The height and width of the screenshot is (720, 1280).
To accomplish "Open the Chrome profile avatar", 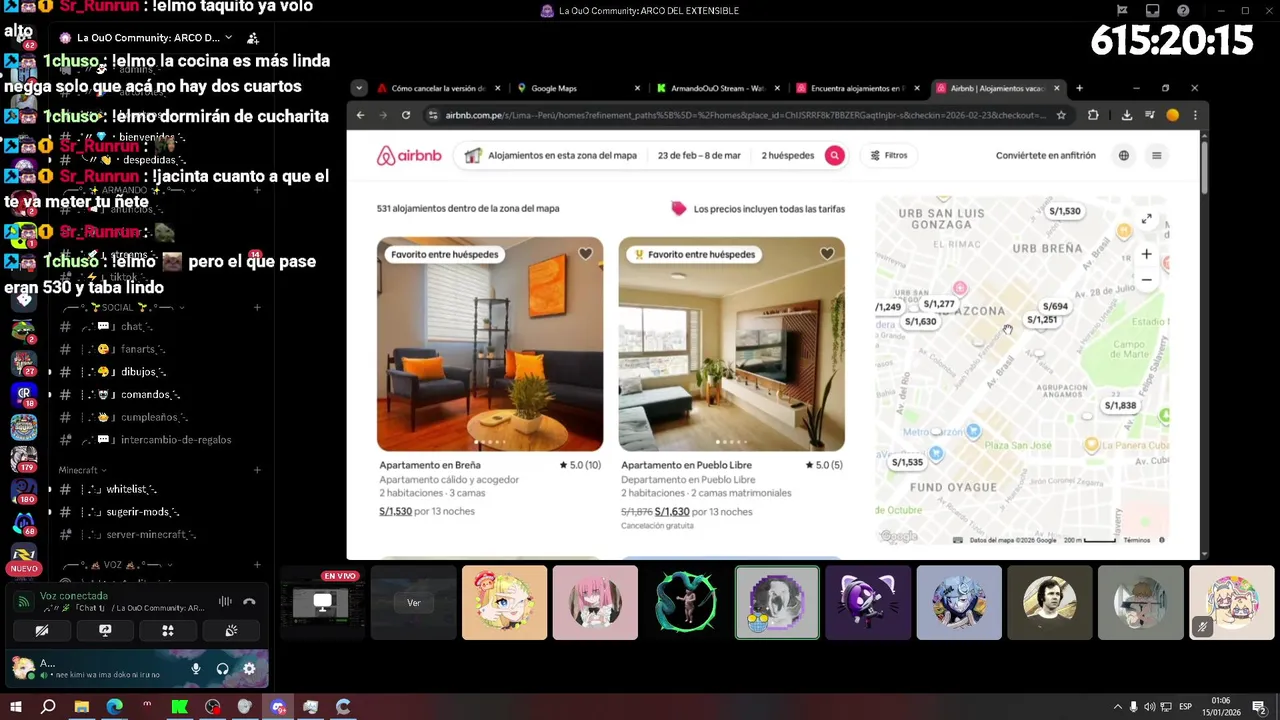I will (1172, 115).
